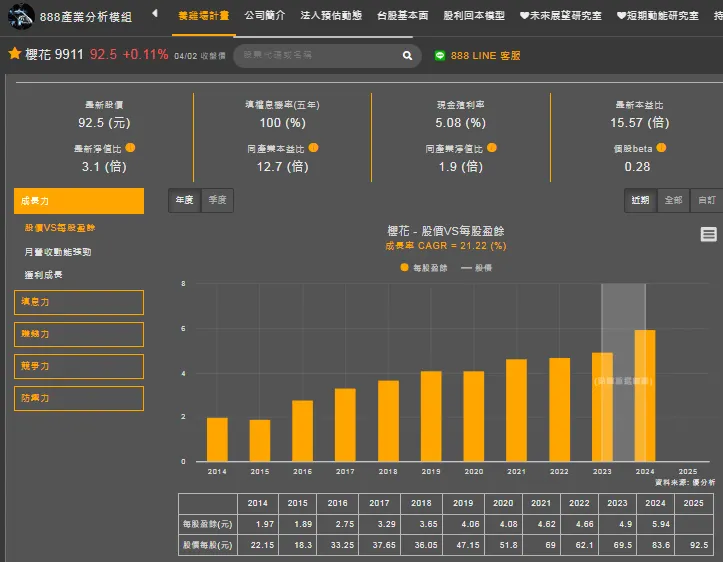Click the 最新本益比 15.57 (倍) value
The image size is (723, 562).
[x=640, y=123]
